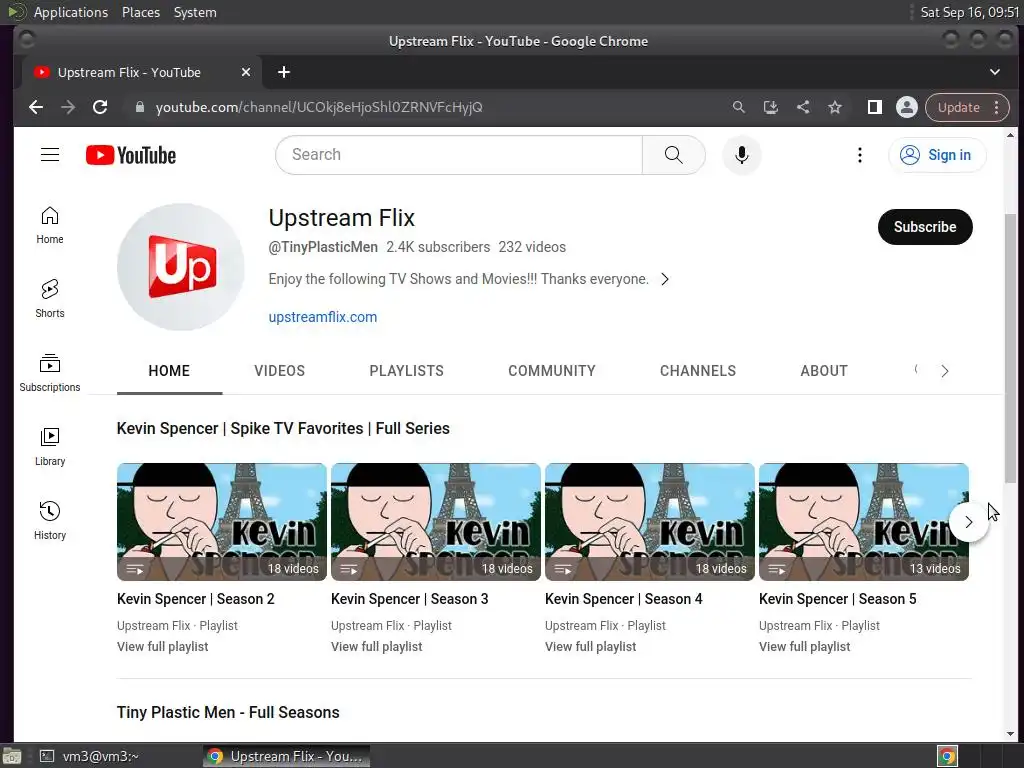This screenshot has height=768, width=1024.
Task: Click the YouTube logo
Action: tap(131, 155)
